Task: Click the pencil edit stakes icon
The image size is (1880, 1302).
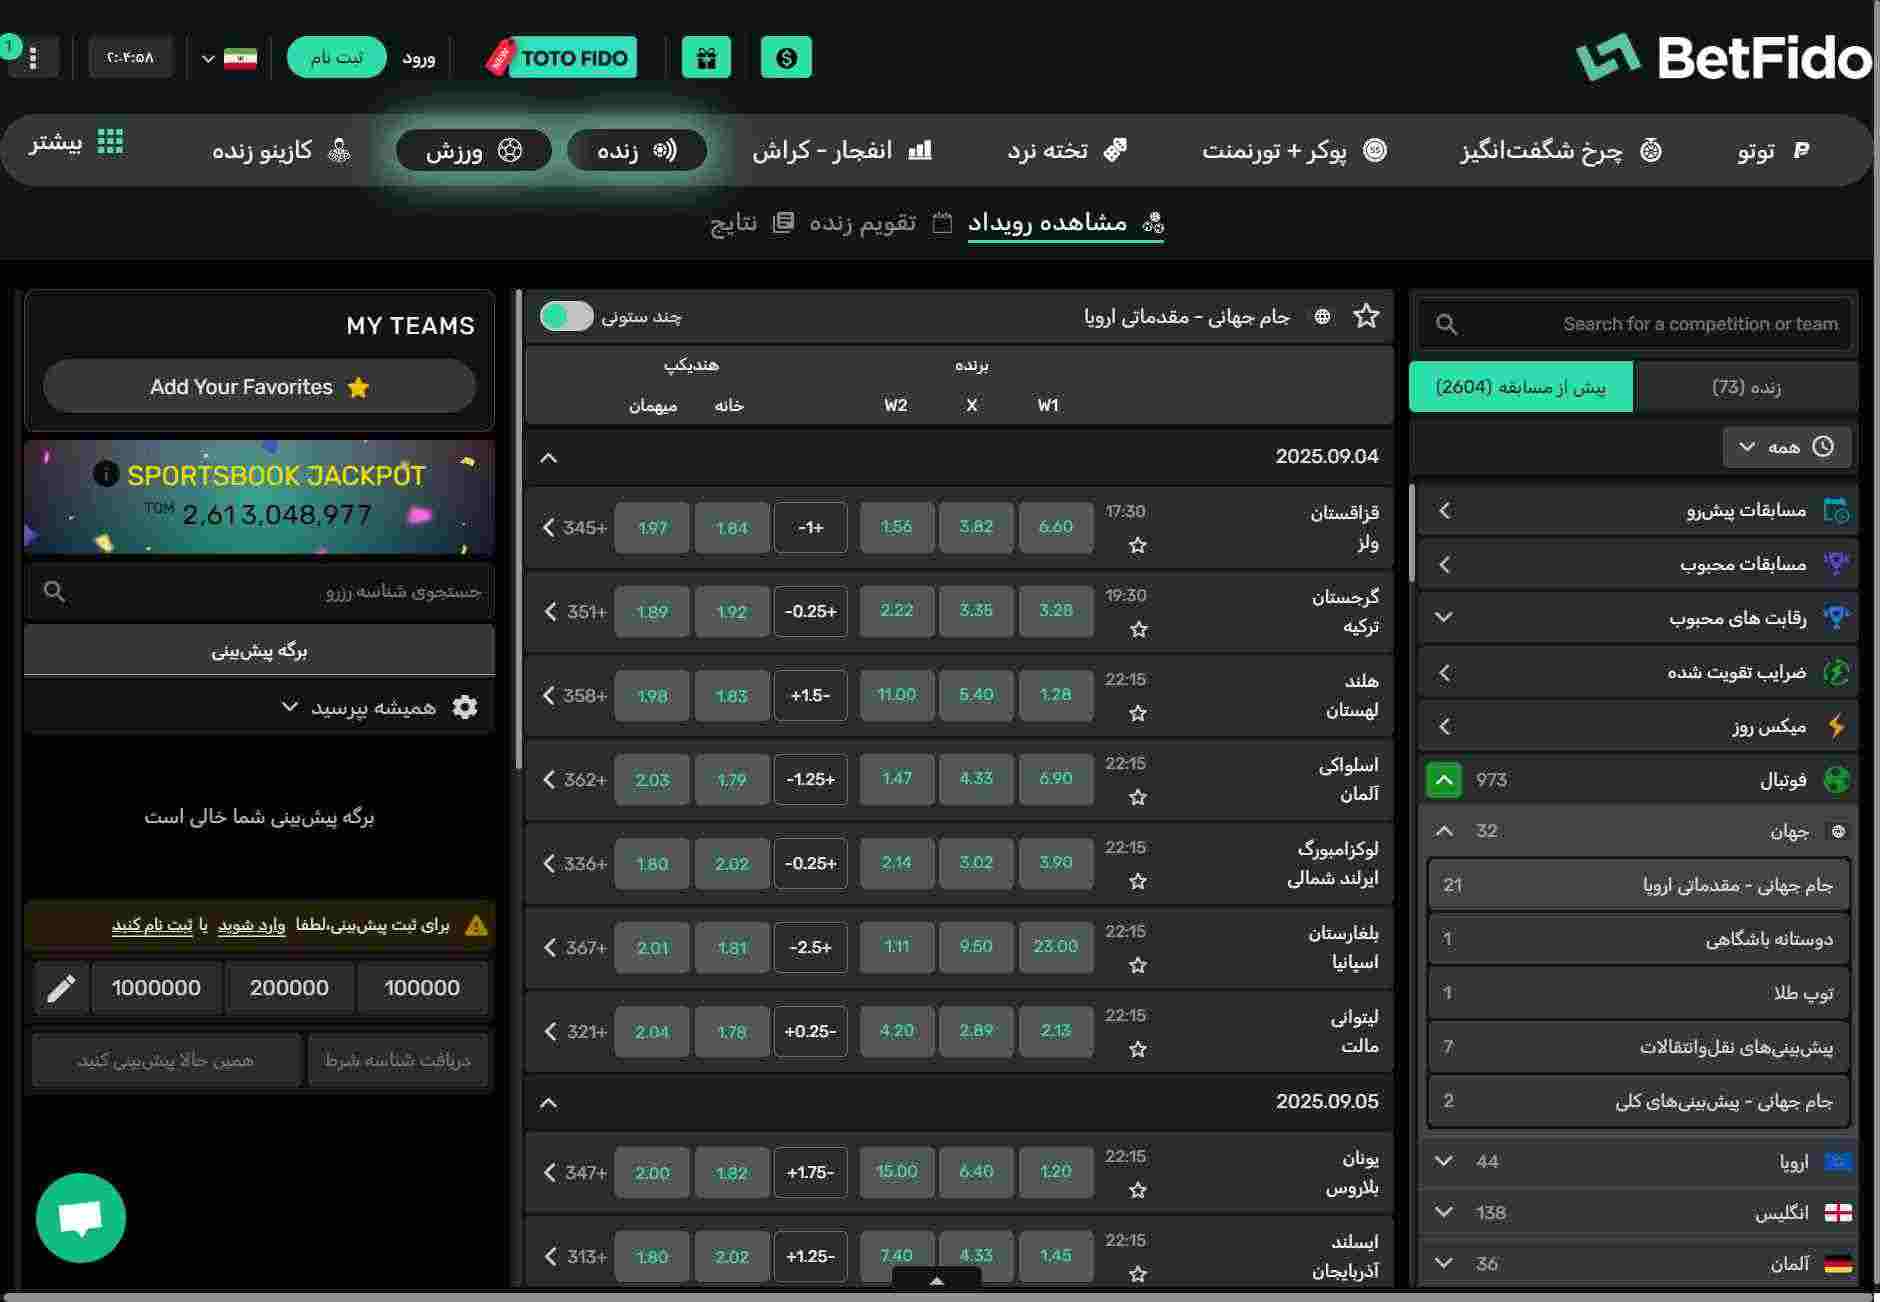Action: click(x=61, y=988)
